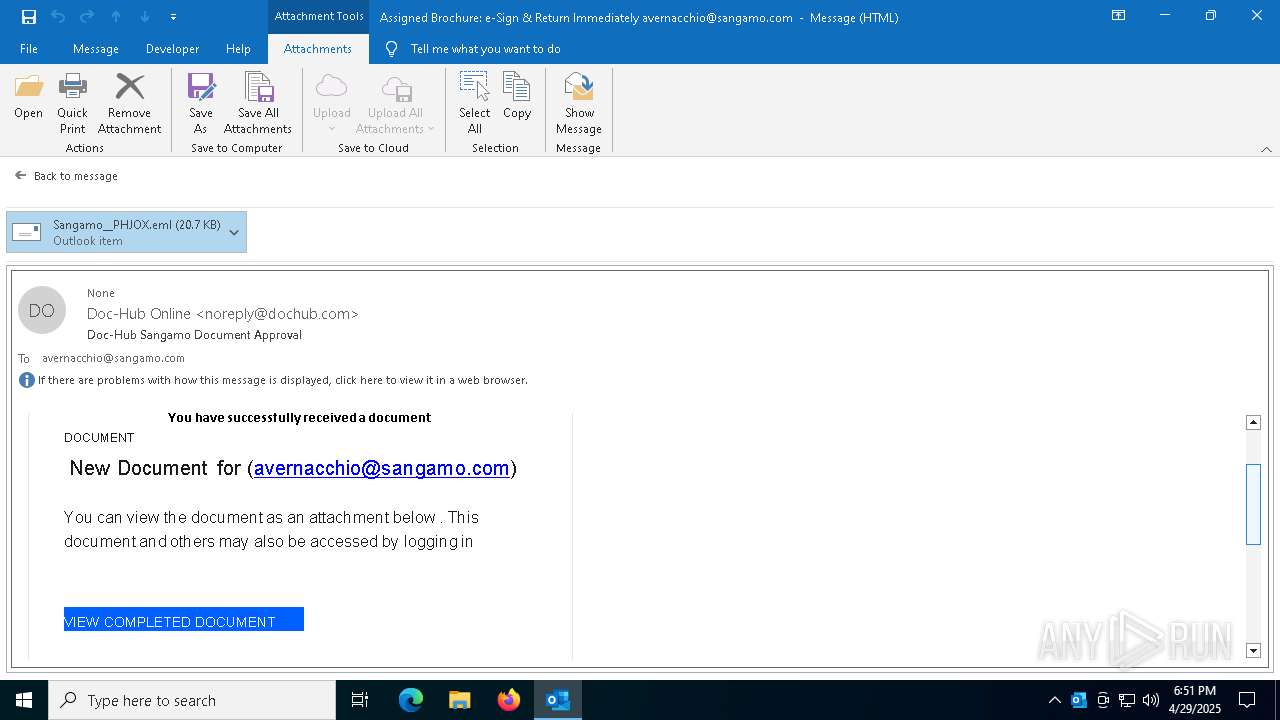1280x720 pixels.
Task: Save the attachment with Save As
Action: point(200,104)
